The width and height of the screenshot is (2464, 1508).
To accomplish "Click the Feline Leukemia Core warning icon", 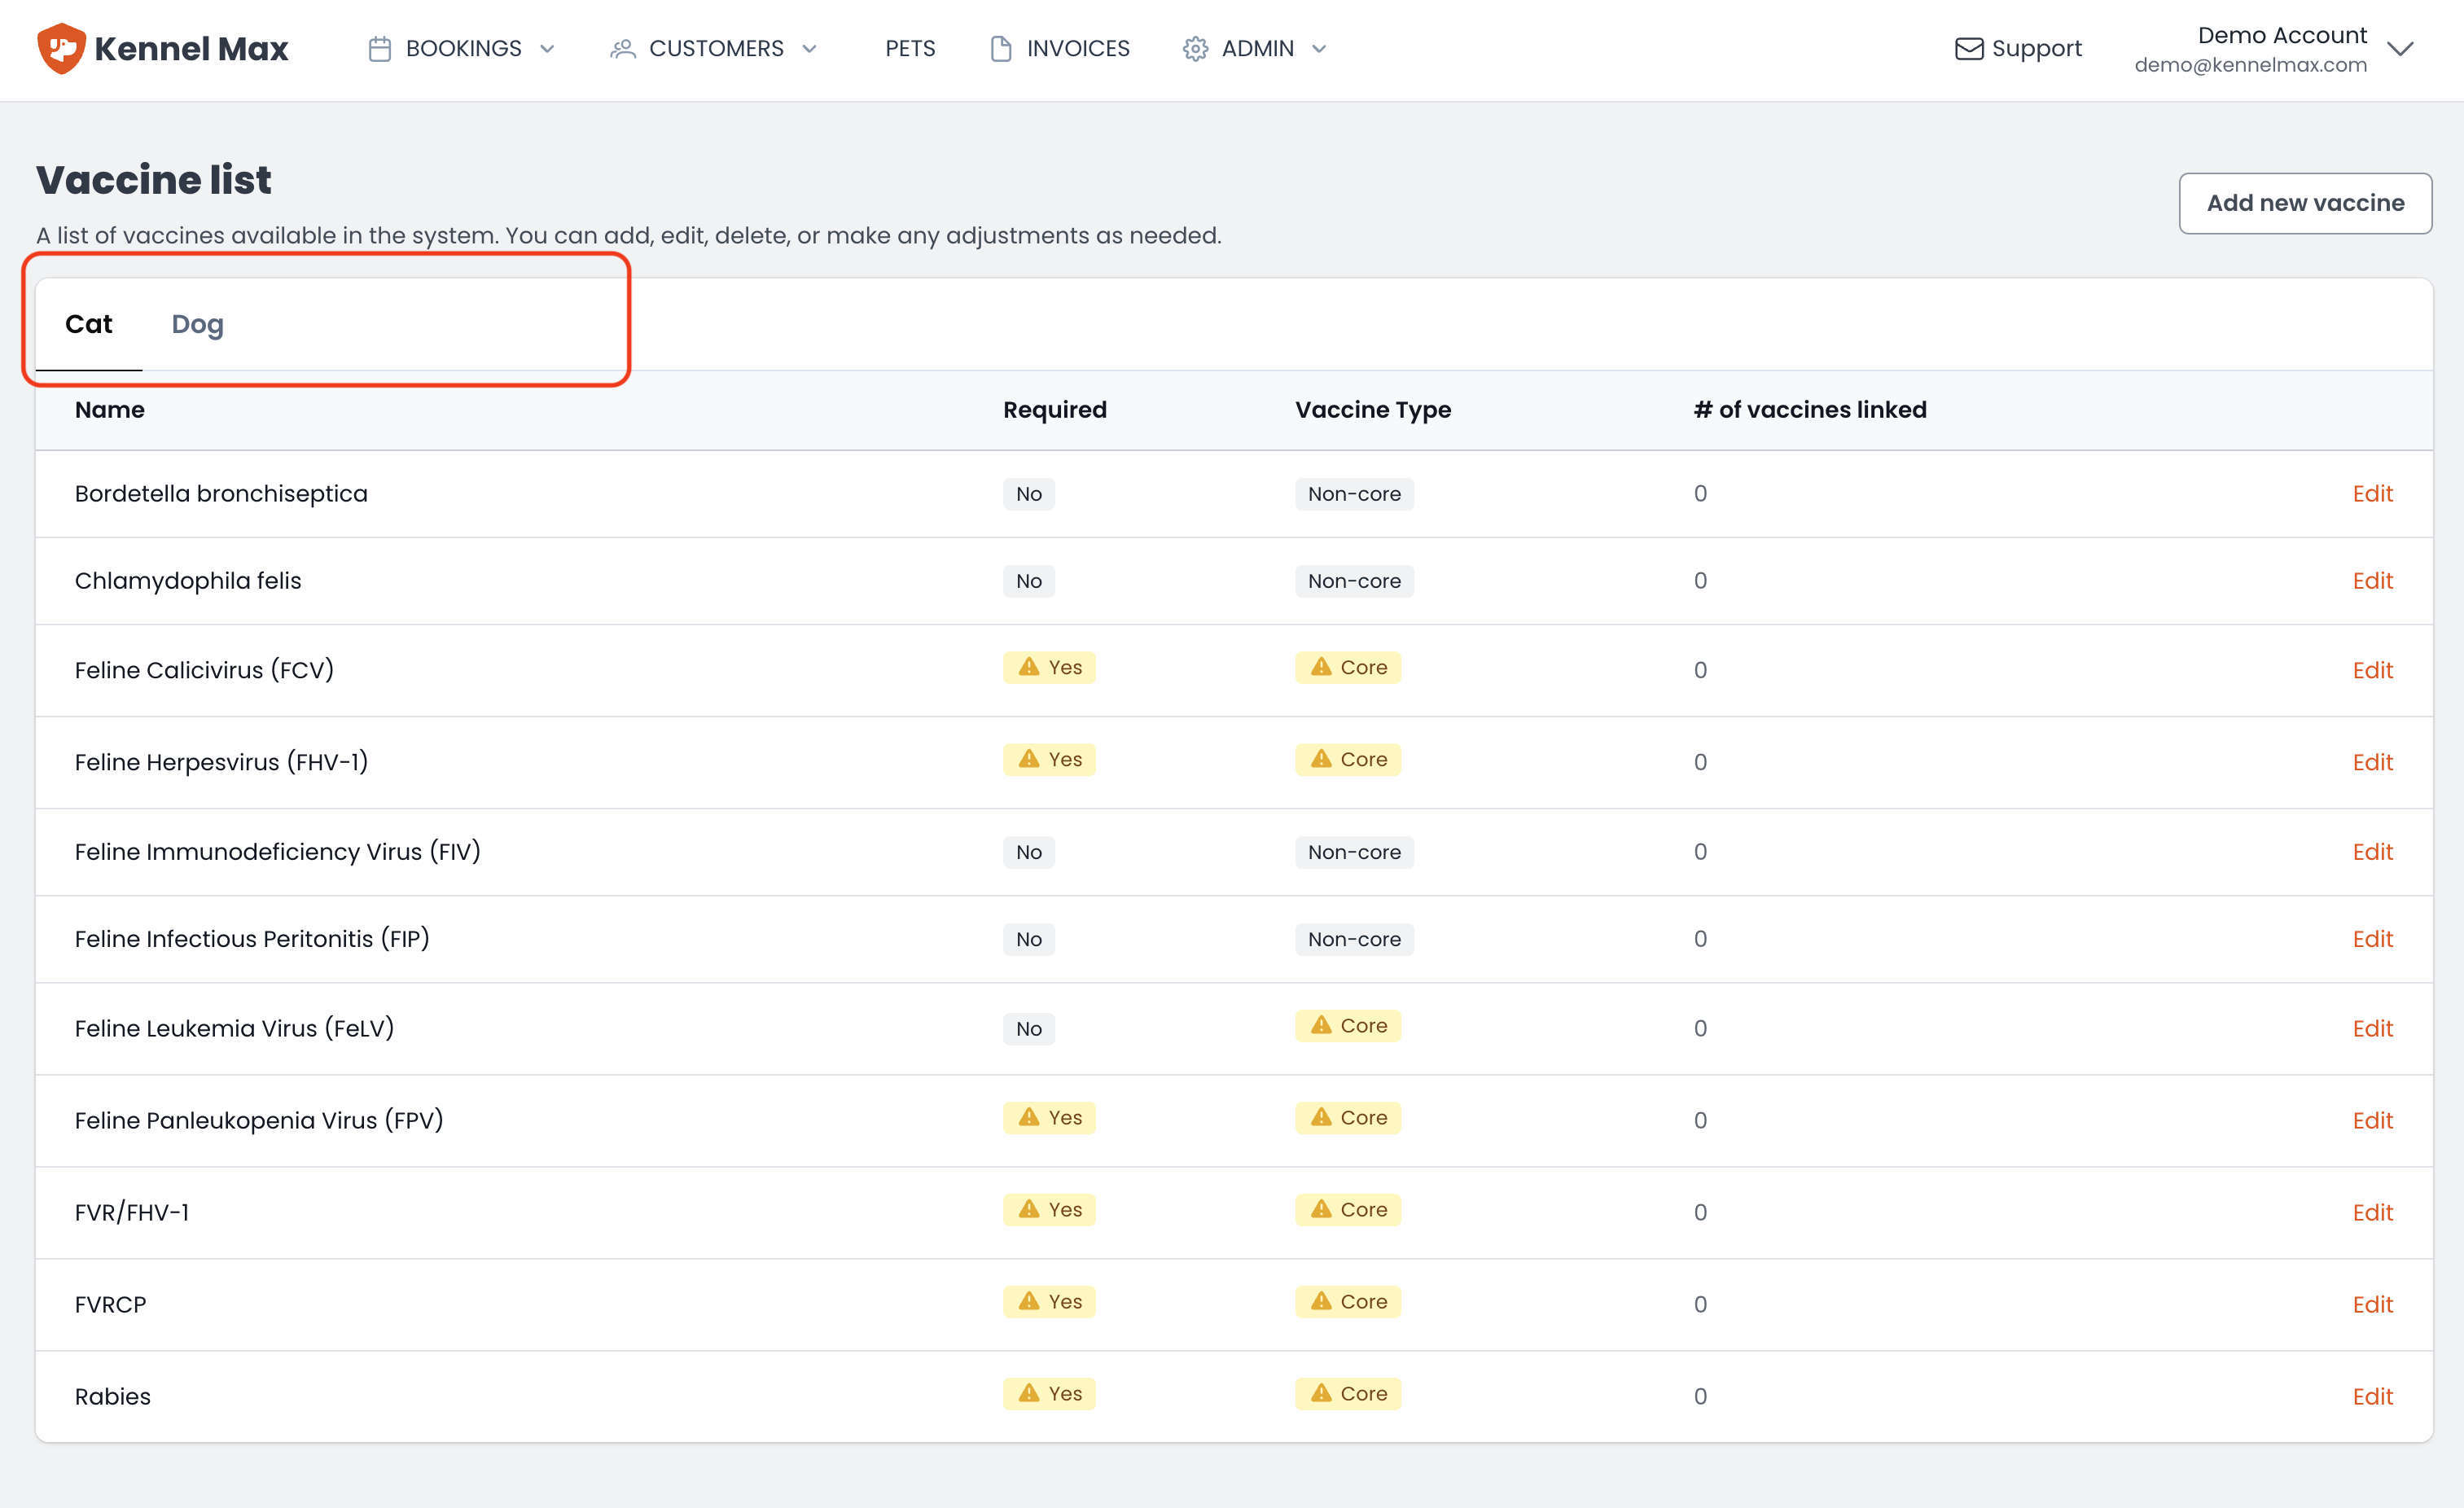I will click(x=1321, y=1025).
